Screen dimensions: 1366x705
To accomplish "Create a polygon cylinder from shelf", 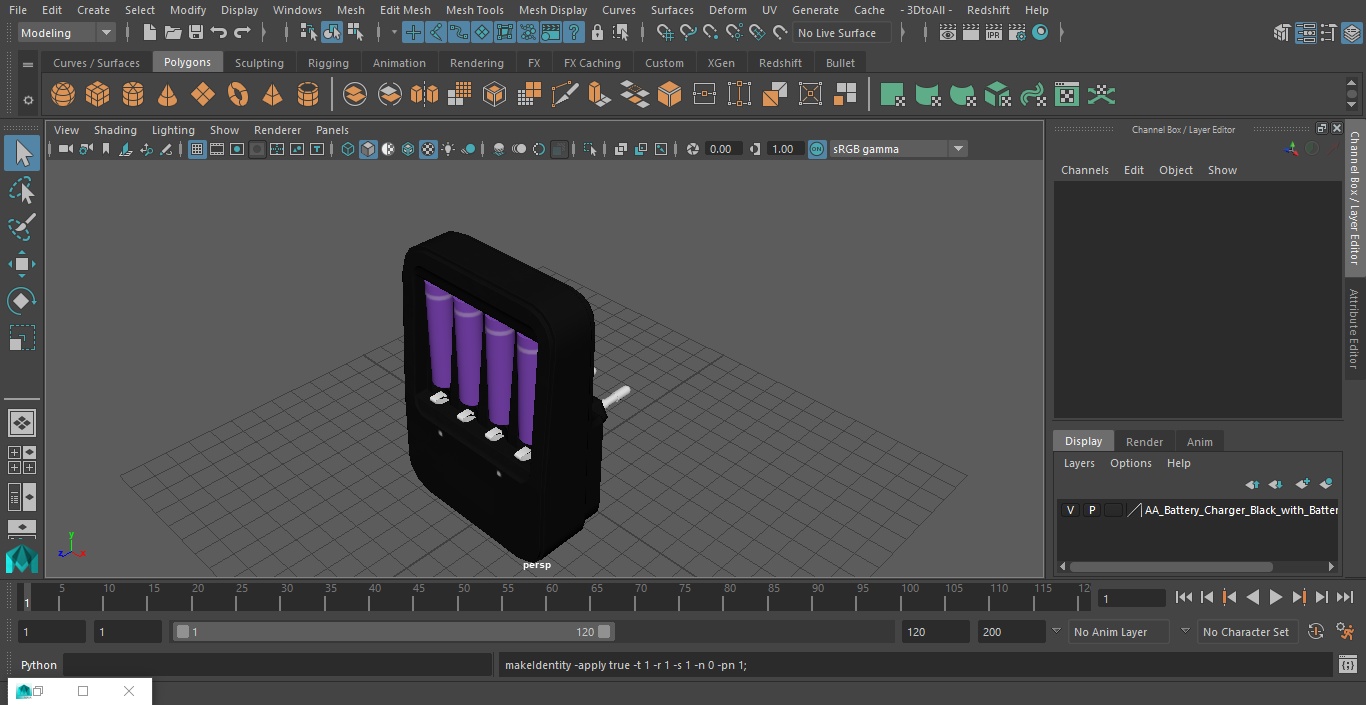I will tap(133, 95).
